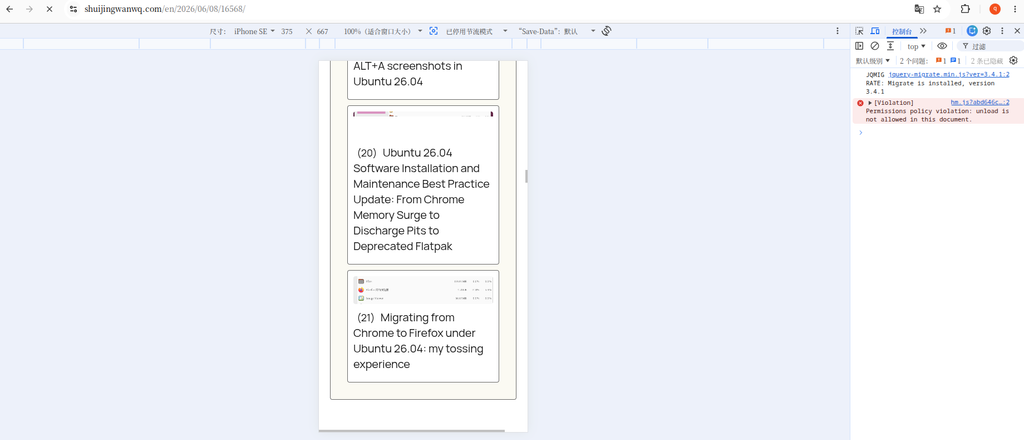Create live expression with eye icon
This screenshot has width=1024, height=440.
pyautogui.click(x=942, y=46)
